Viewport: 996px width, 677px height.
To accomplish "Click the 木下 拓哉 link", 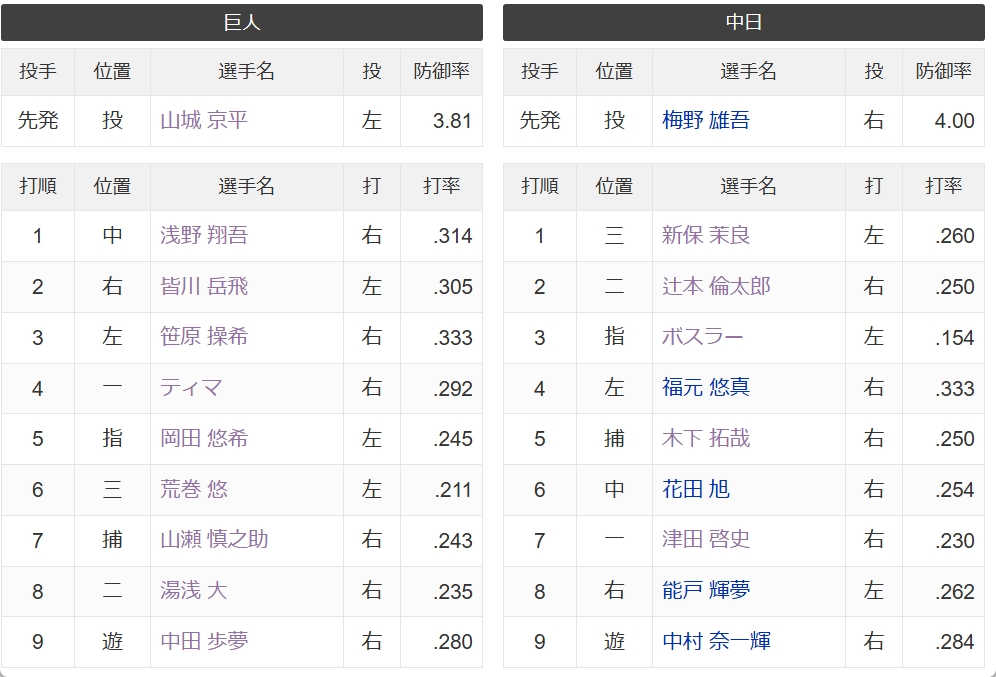I will click(706, 438).
